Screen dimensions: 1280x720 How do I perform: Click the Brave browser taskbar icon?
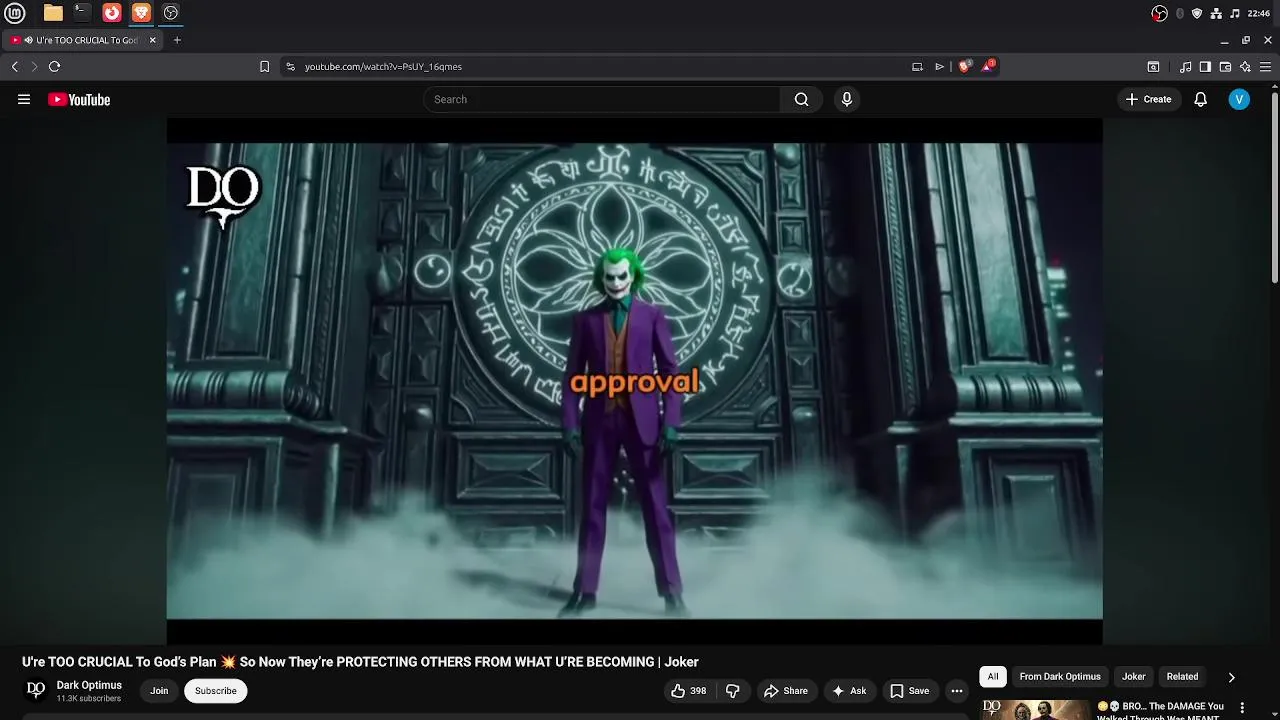point(141,13)
